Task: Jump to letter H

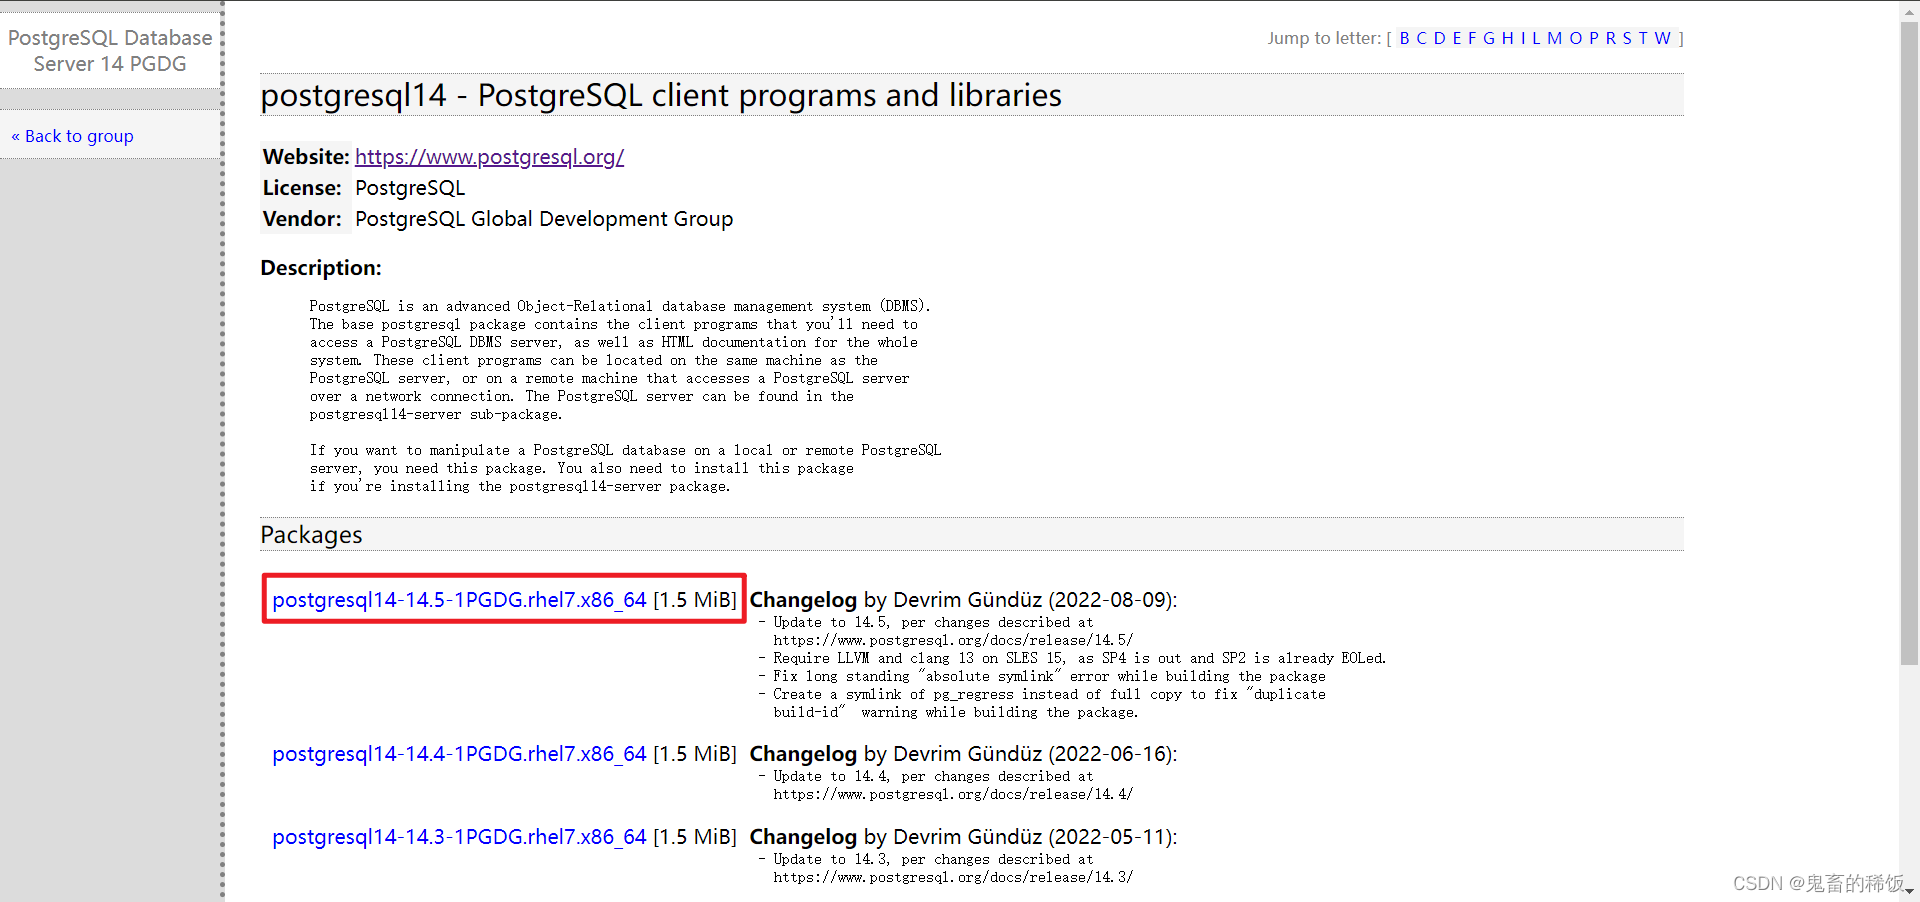Action: [x=1508, y=38]
